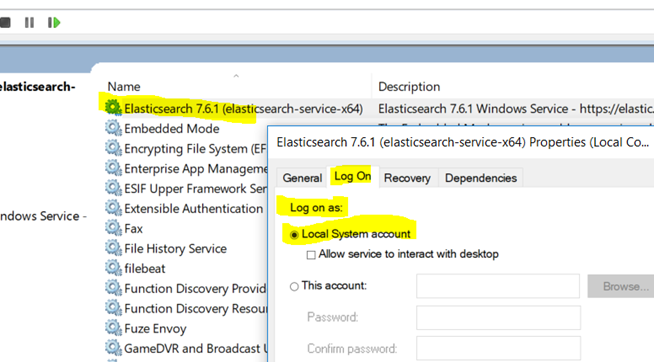
Task: Click gear icon beside GameDVR and Broadcast
Action: point(113,348)
